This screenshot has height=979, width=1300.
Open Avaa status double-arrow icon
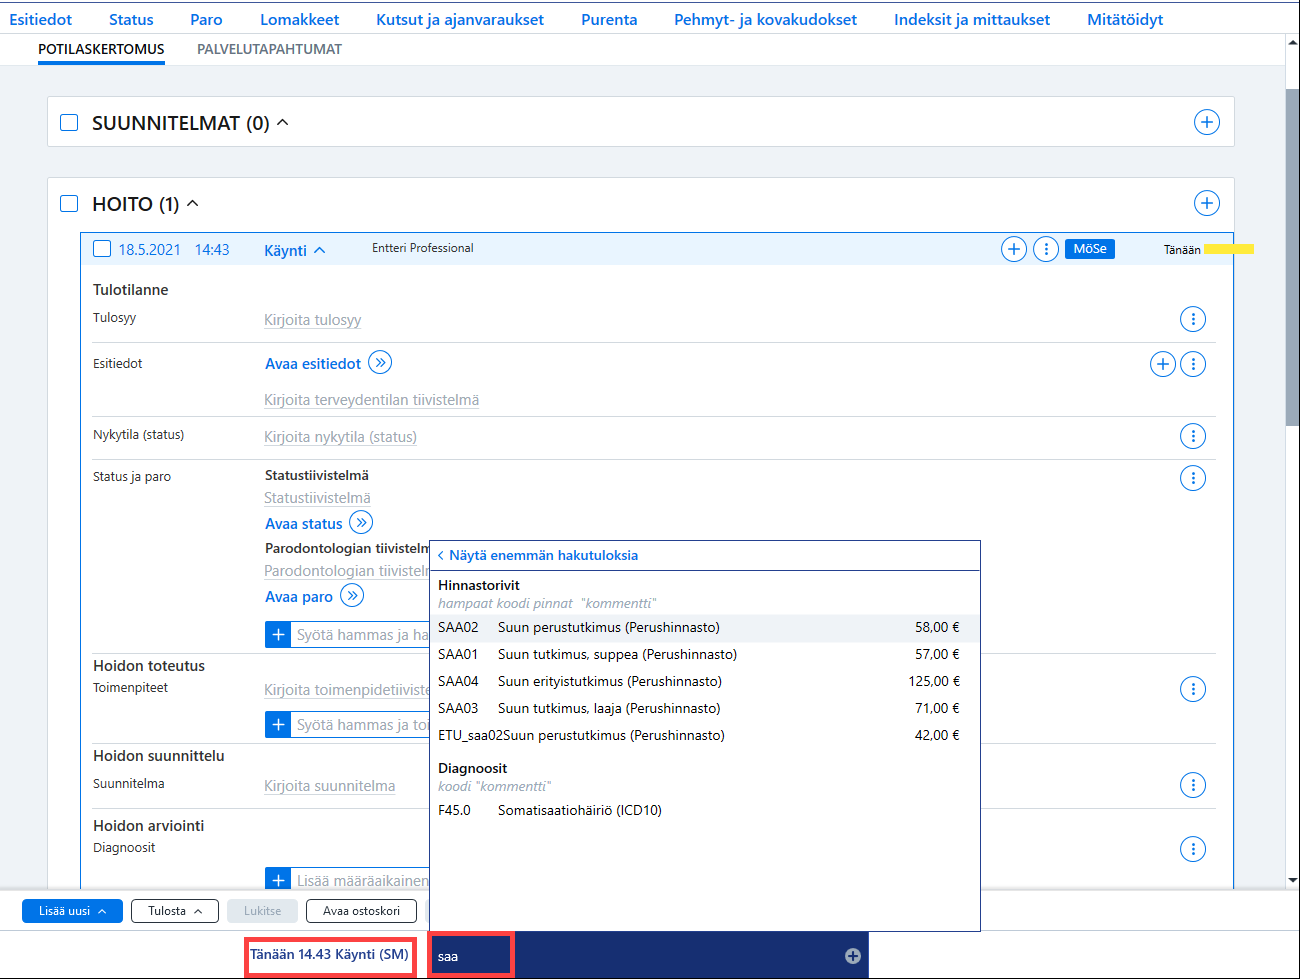click(361, 522)
